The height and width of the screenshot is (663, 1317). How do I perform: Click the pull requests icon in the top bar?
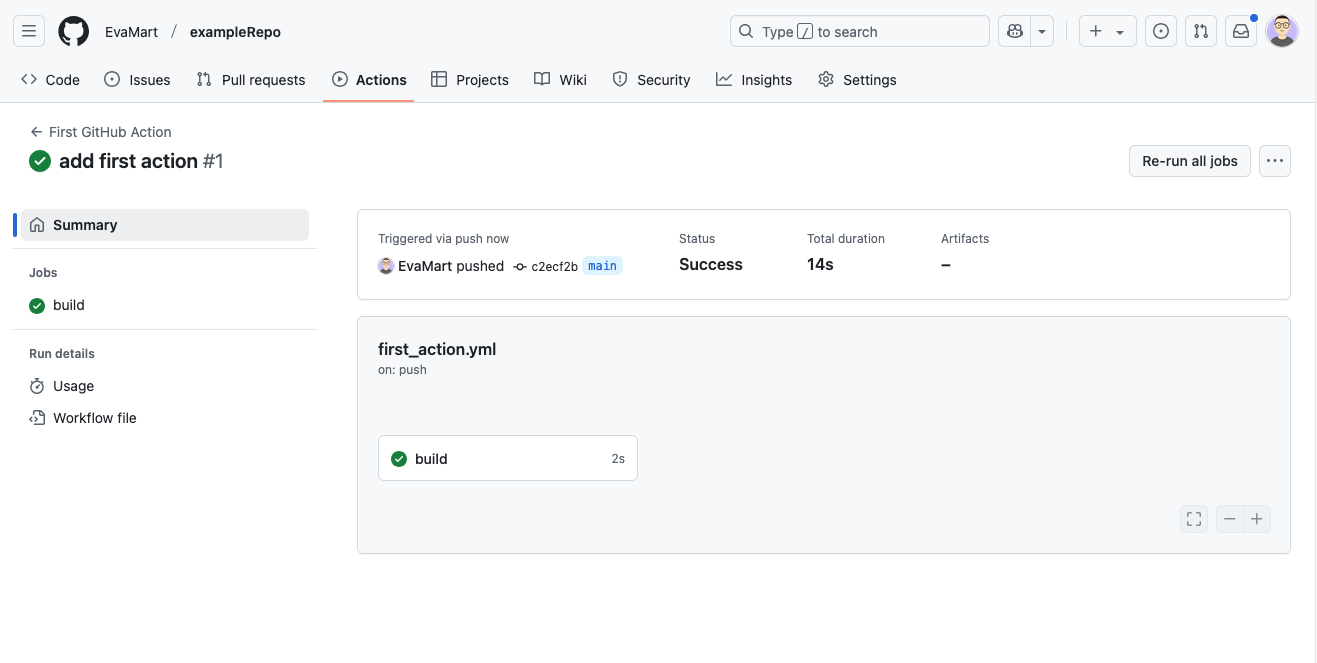pos(1200,31)
